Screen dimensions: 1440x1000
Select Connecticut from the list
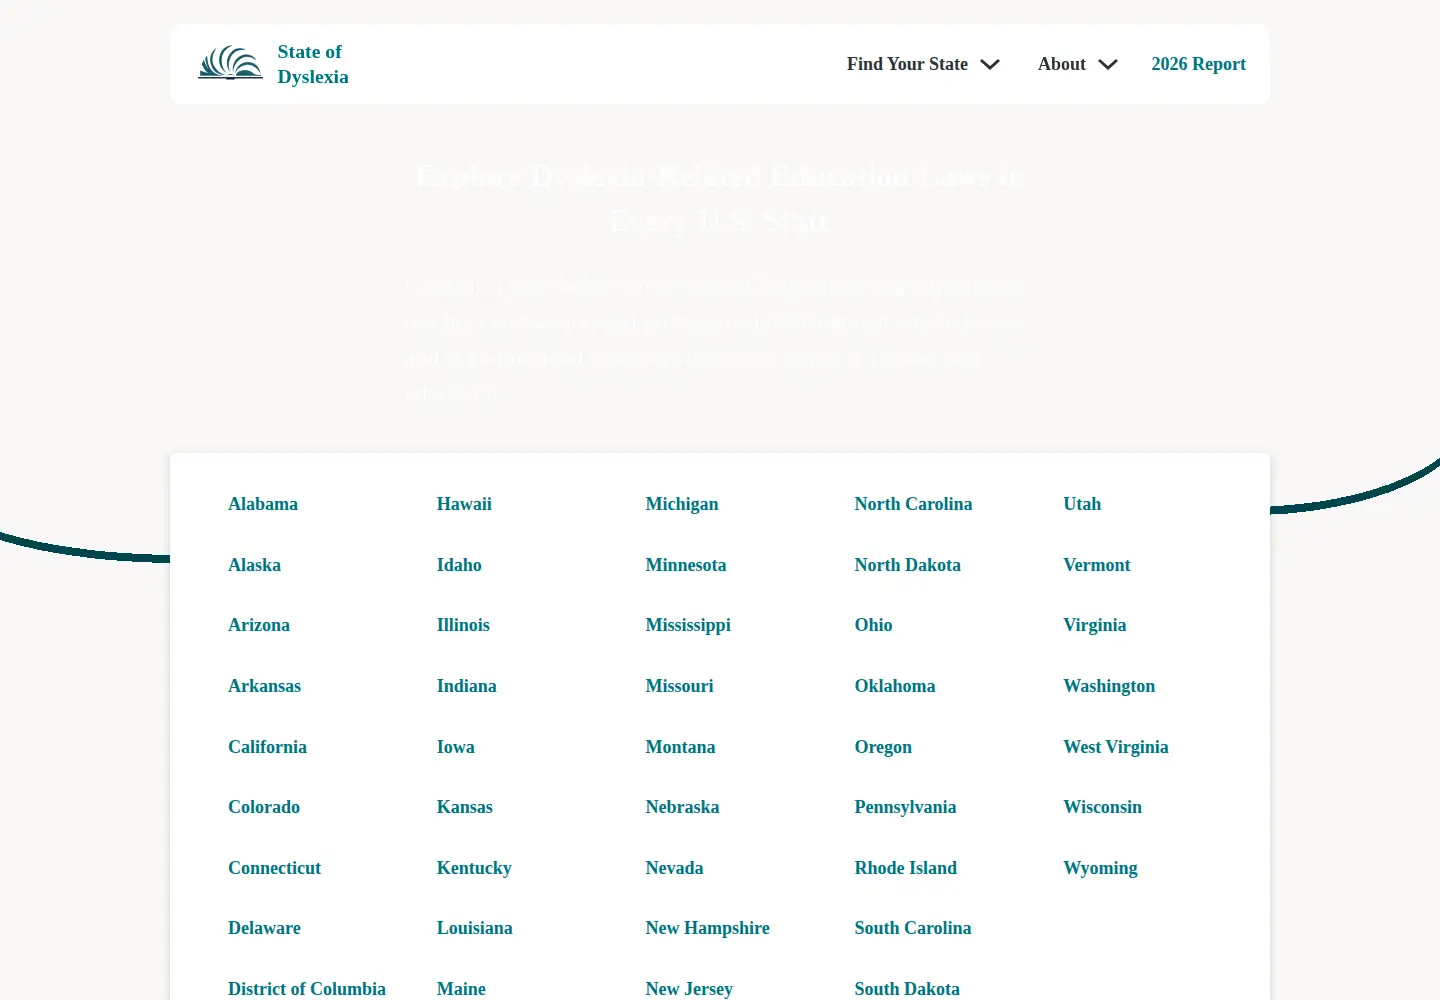pos(274,868)
